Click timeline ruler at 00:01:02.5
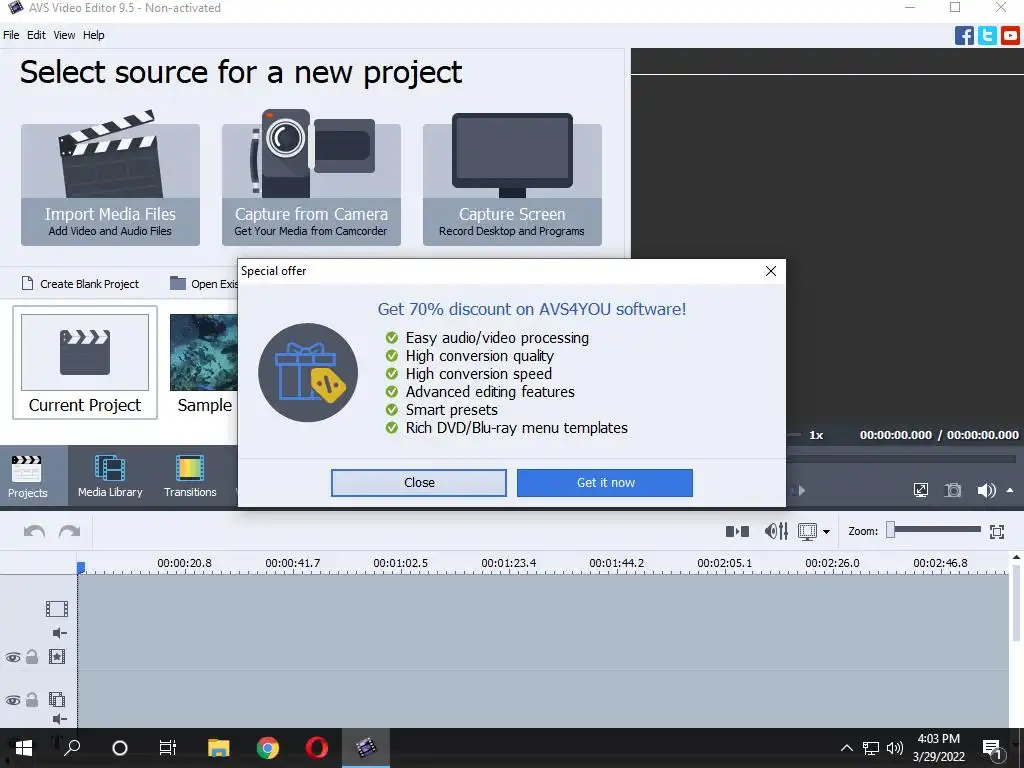 400,563
